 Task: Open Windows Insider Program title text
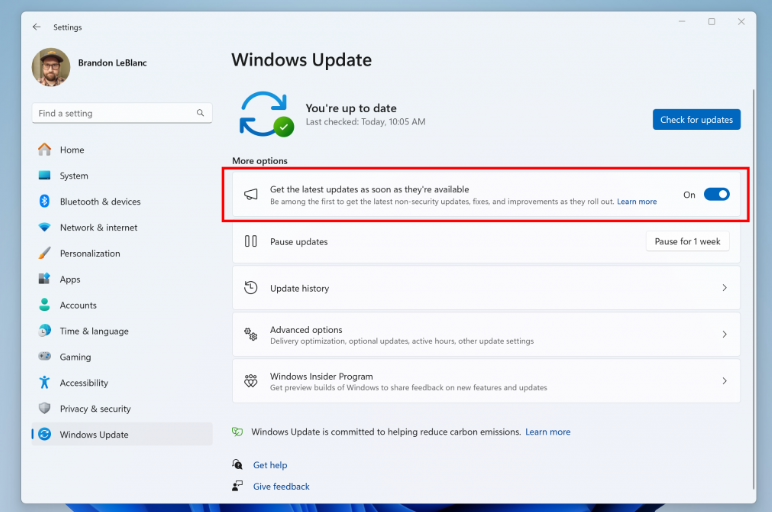pos(321,376)
